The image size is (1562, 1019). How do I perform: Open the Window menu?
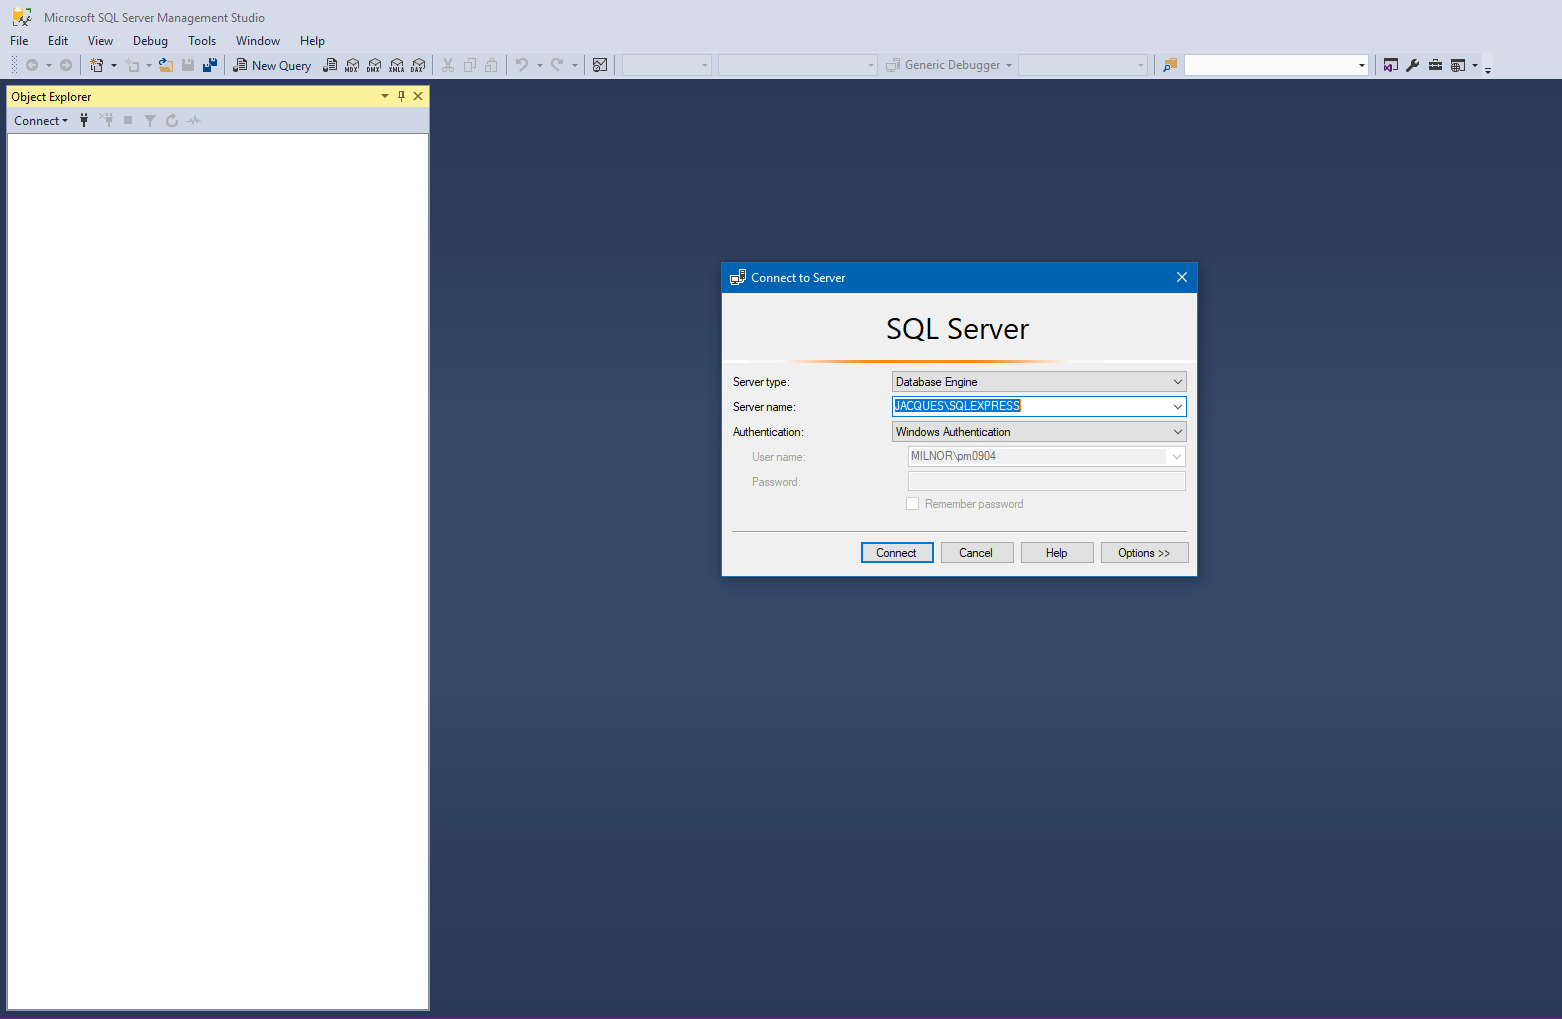258,41
